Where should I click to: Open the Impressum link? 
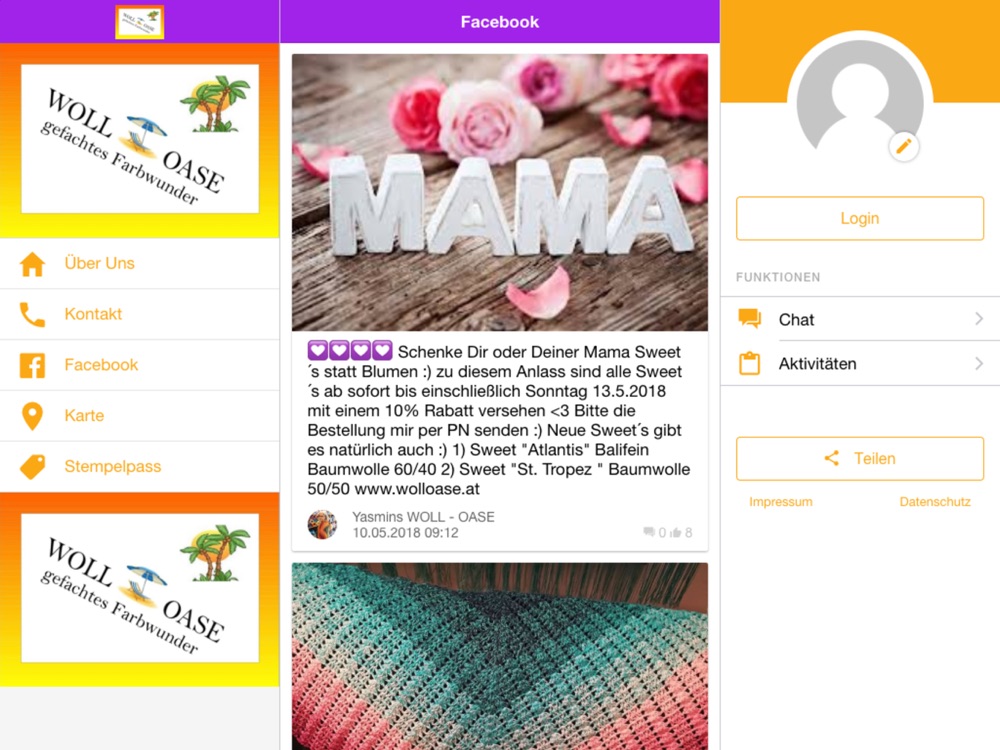point(781,502)
